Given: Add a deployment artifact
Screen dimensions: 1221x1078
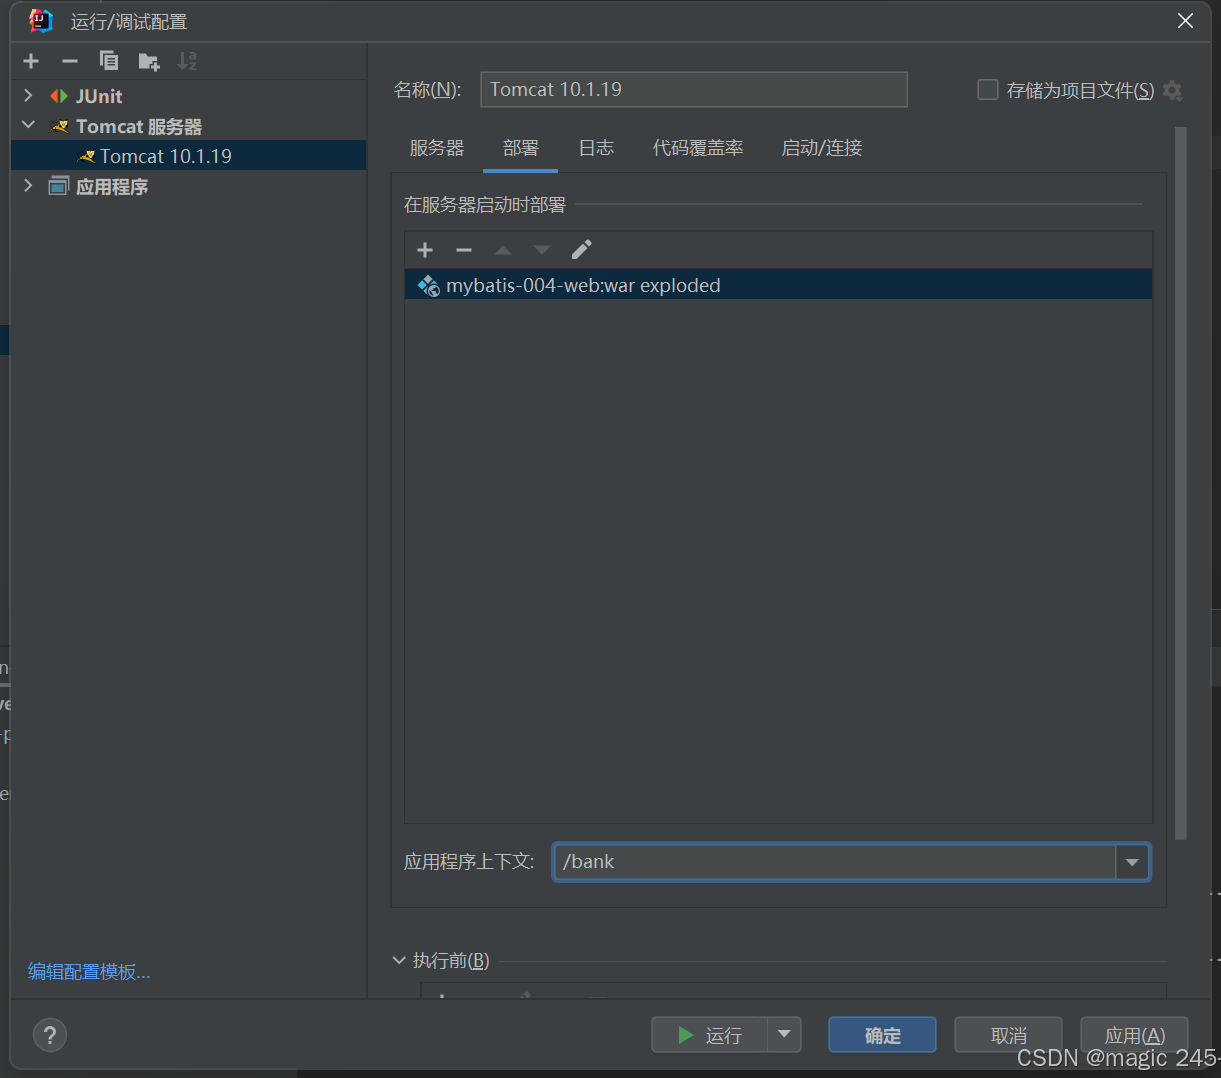Looking at the screenshot, I should click(x=425, y=250).
